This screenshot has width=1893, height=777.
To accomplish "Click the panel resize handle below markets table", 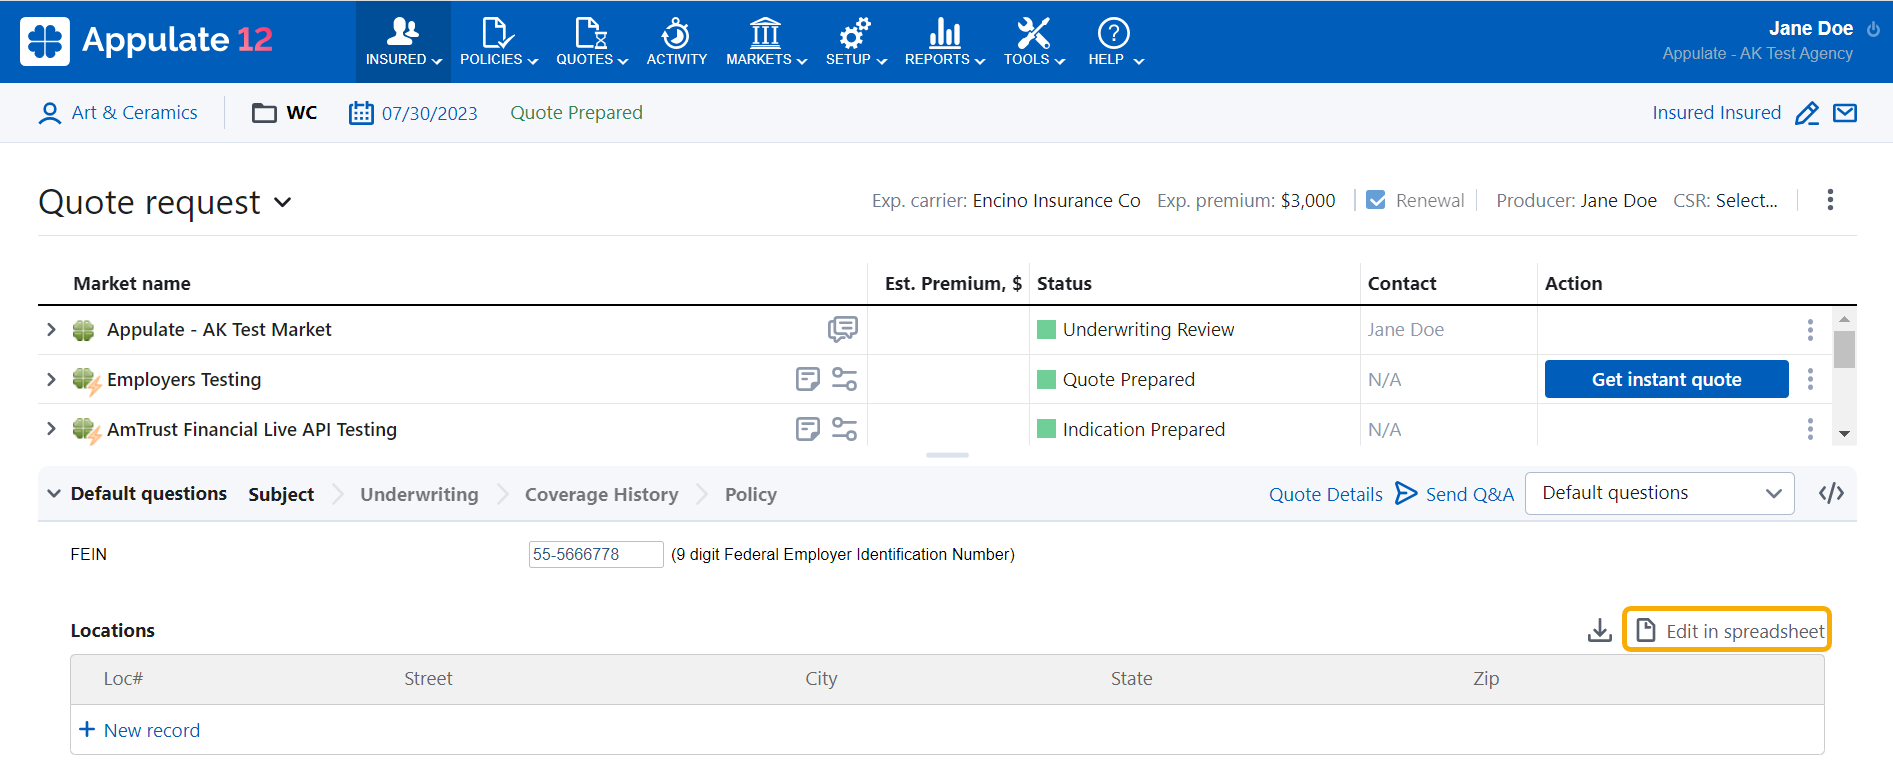I will (x=947, y=455).
